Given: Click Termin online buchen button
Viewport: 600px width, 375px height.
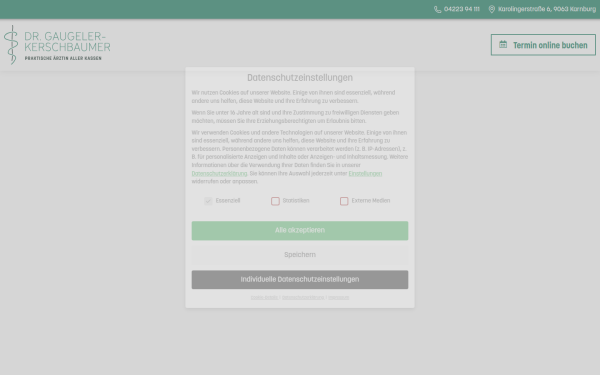Looking at the screenshot, I should [x=543, y=45].
